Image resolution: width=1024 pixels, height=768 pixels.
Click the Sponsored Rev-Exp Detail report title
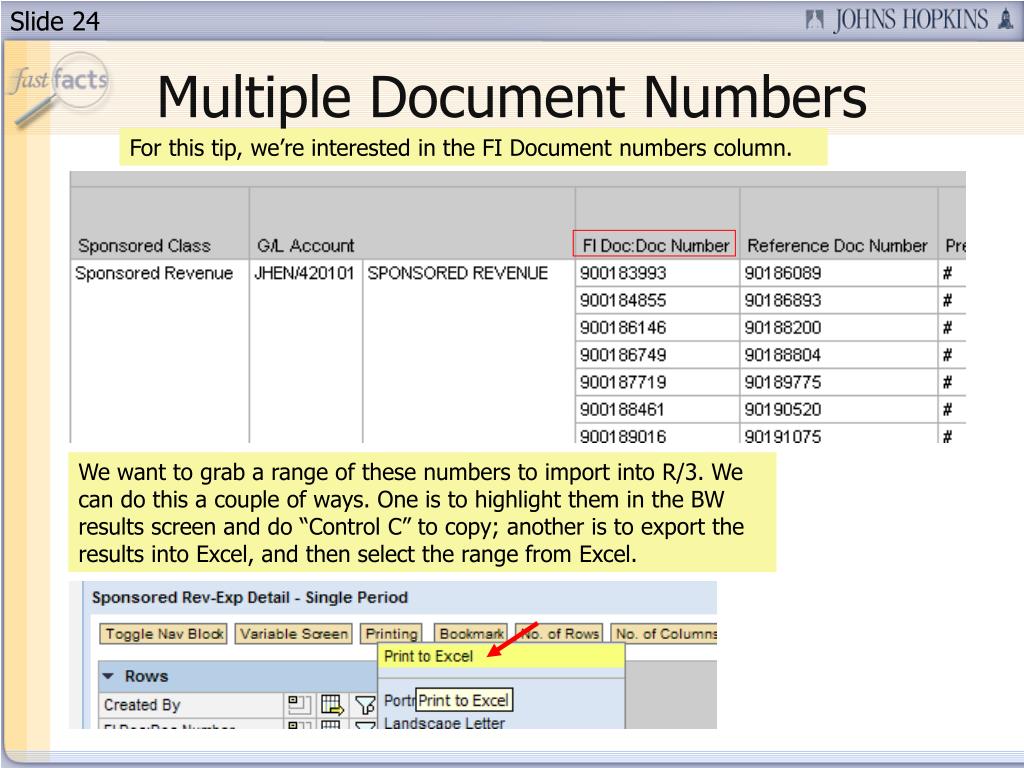pyautogui.click(x=249, y=598)
